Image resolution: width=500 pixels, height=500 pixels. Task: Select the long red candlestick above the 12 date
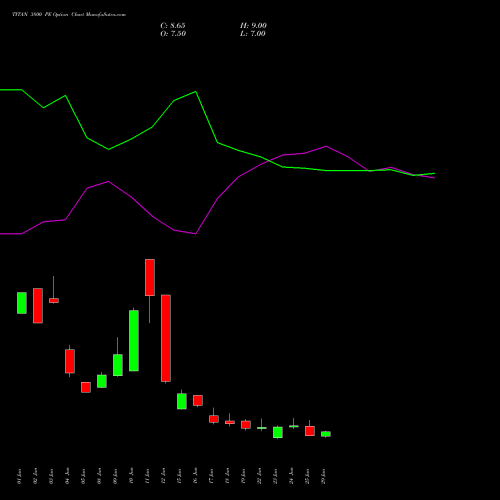pyautogui.click(x=166, y=338)
